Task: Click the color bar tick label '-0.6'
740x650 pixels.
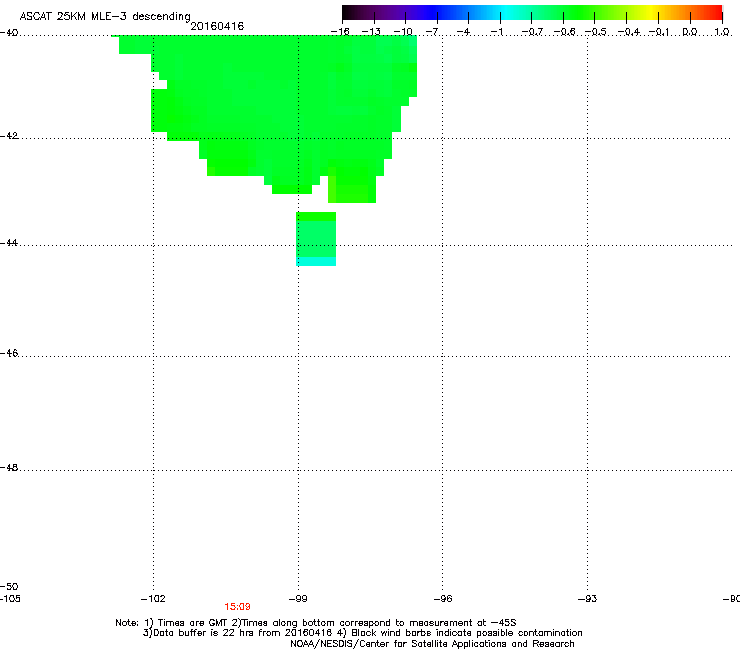Action: [564, 32]
